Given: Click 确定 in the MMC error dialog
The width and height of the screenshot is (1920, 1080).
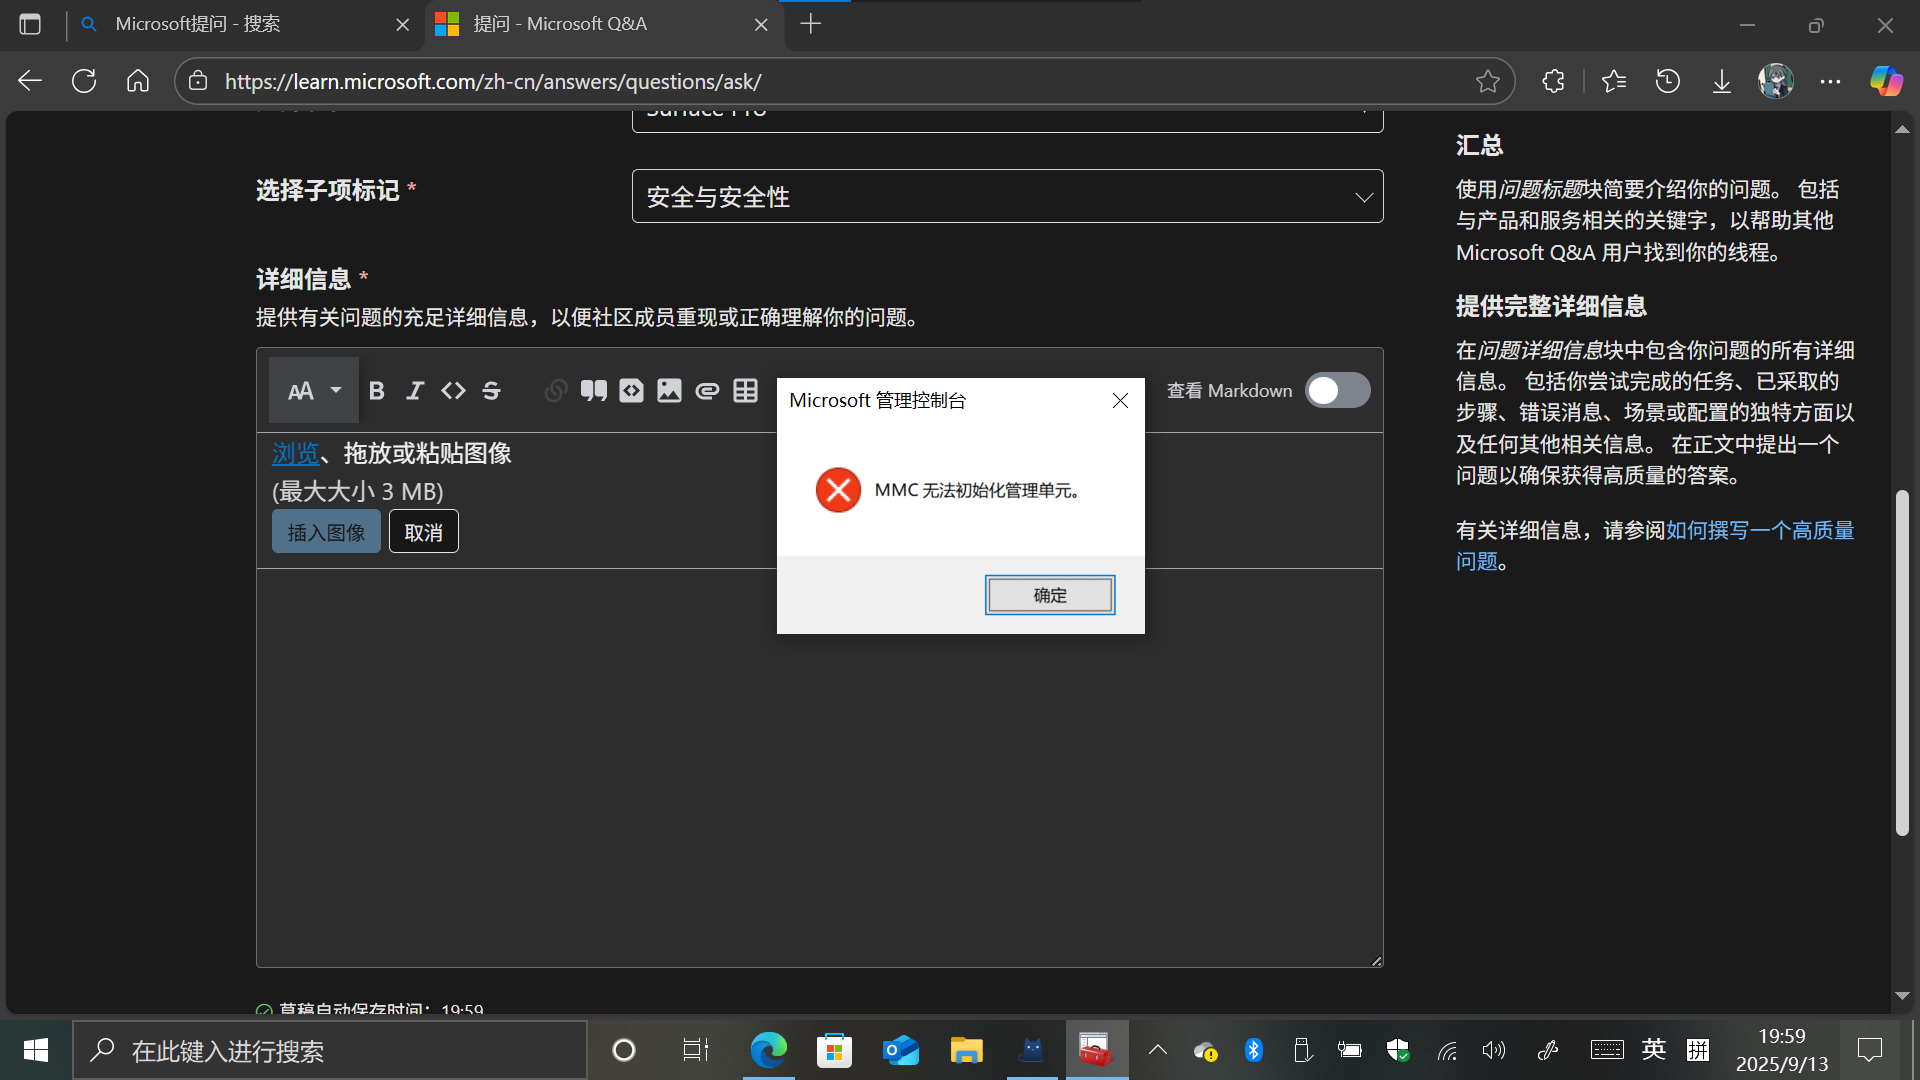Looking at the screenshot, I should [x=1050, y=595].
